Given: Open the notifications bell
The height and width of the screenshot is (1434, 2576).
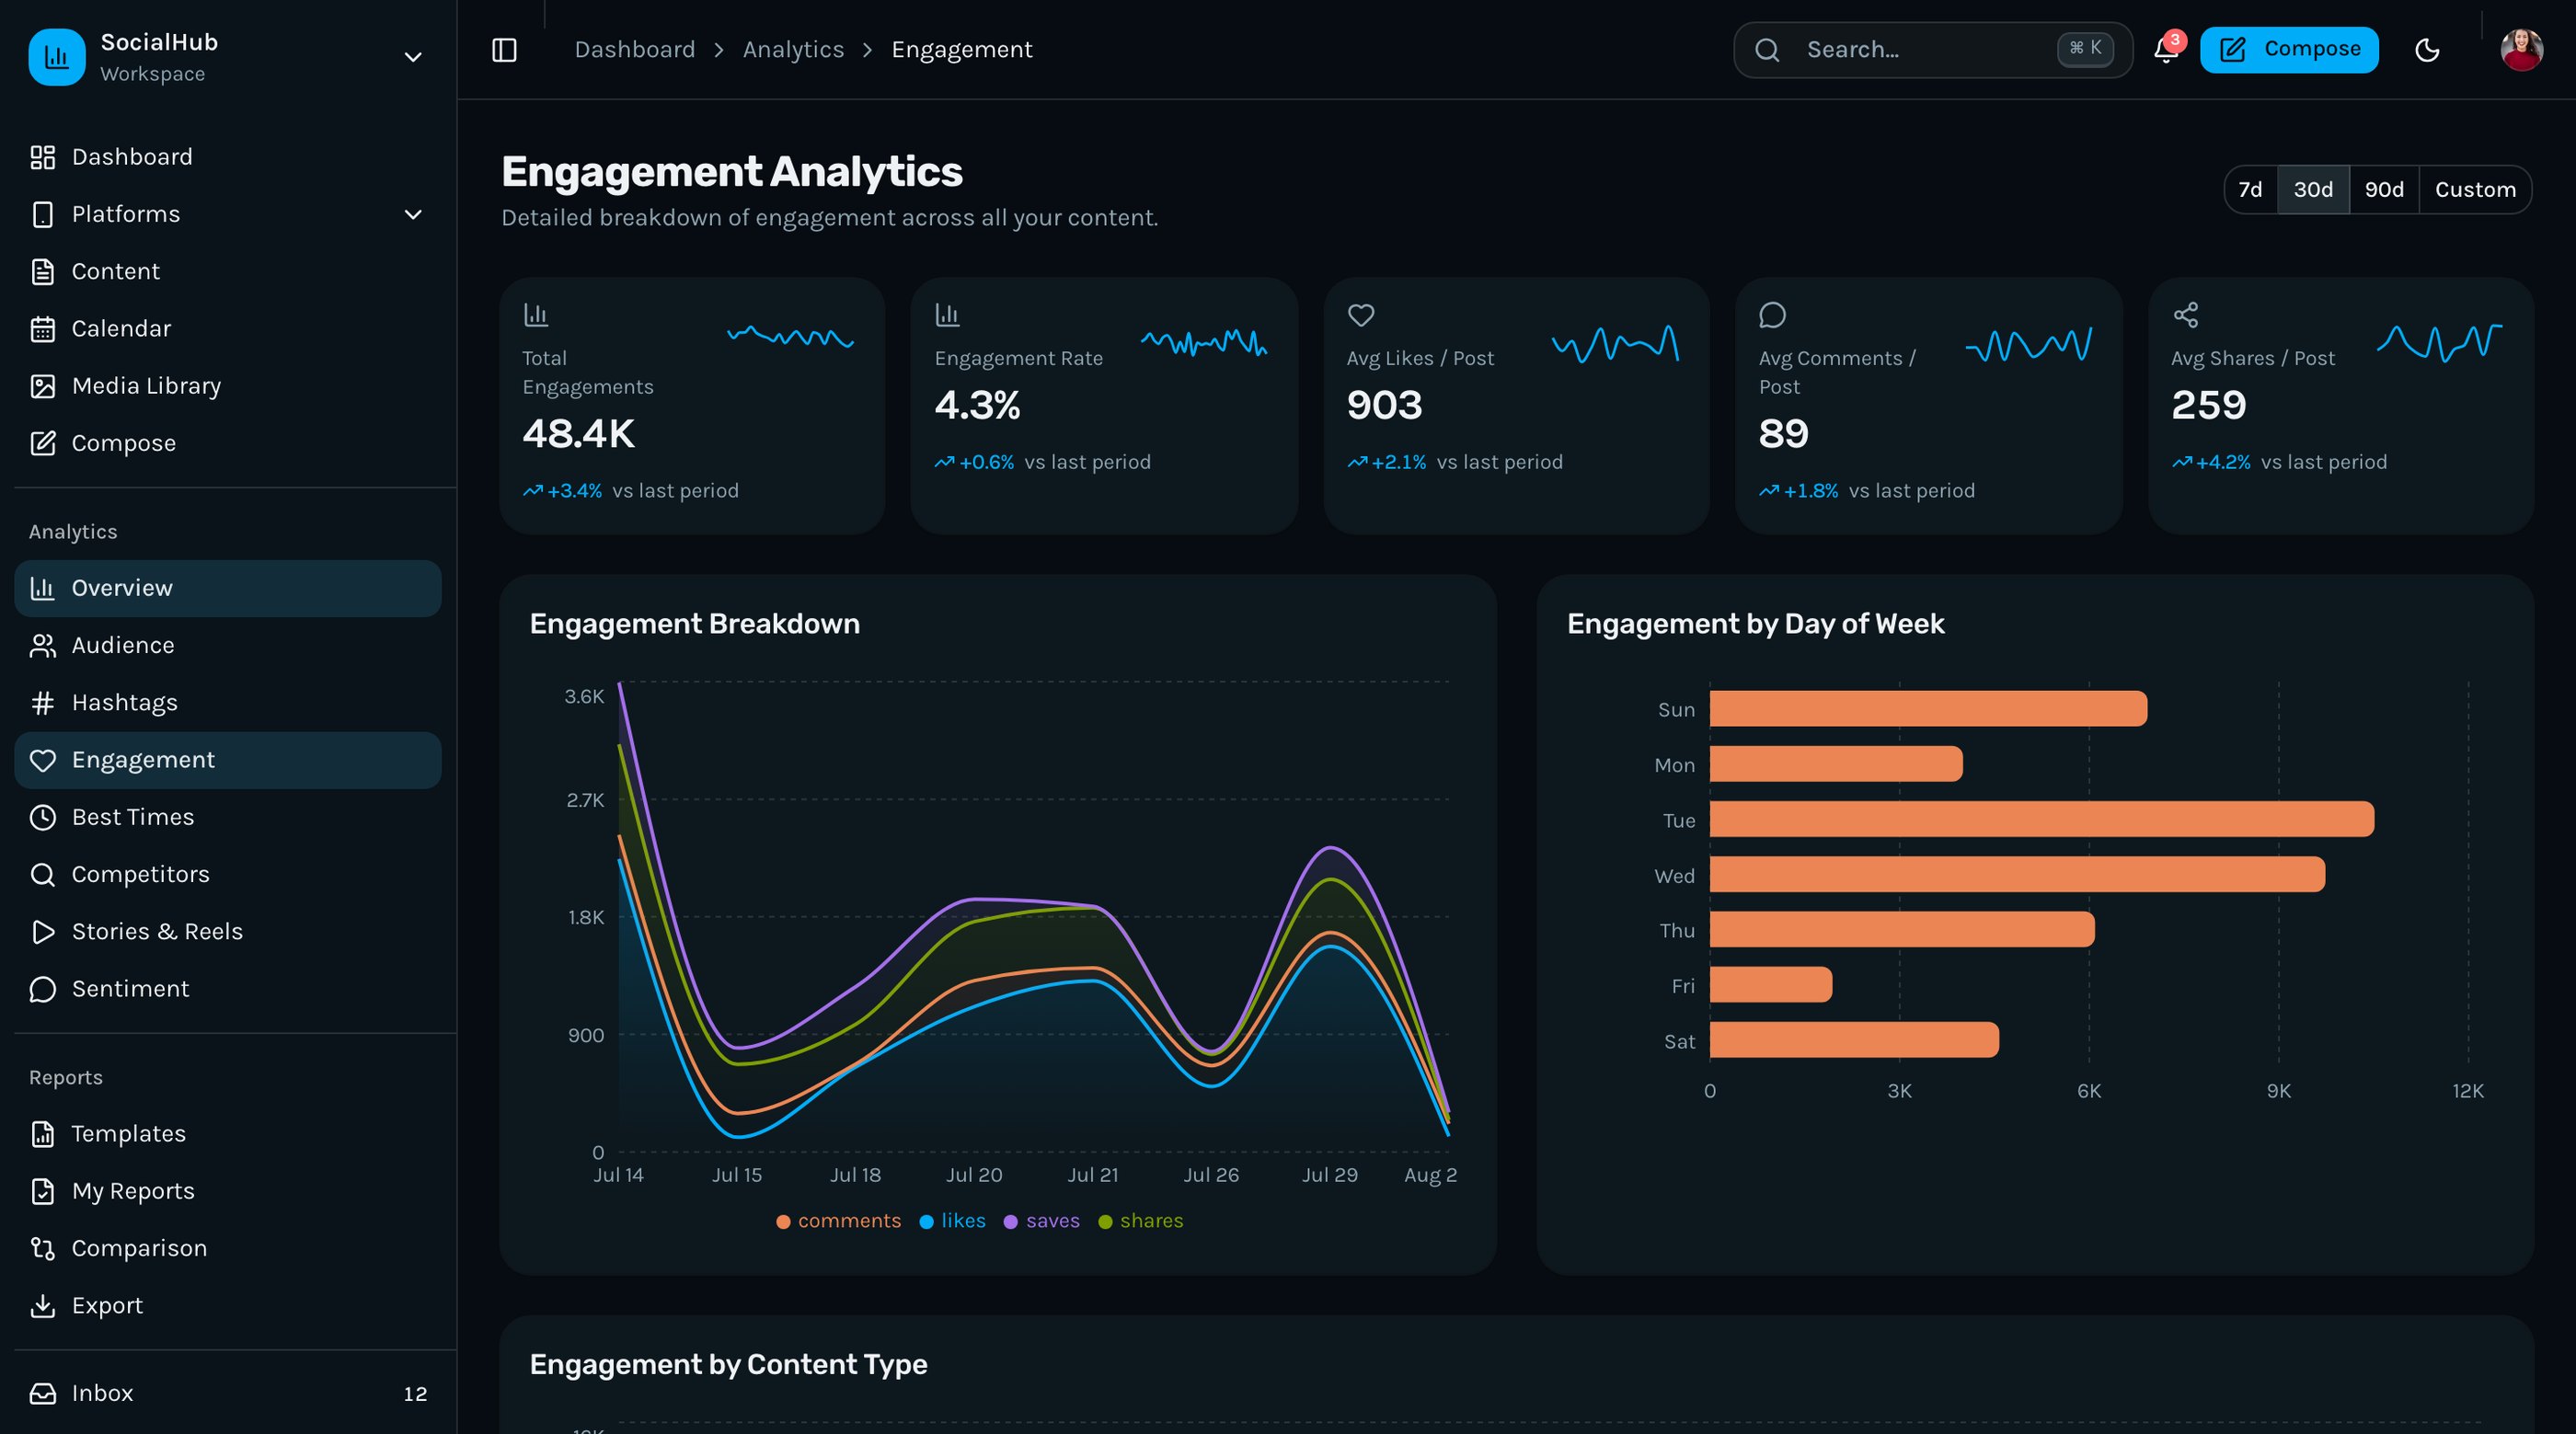Looking at the screenshot, I should pos(2166,50).
